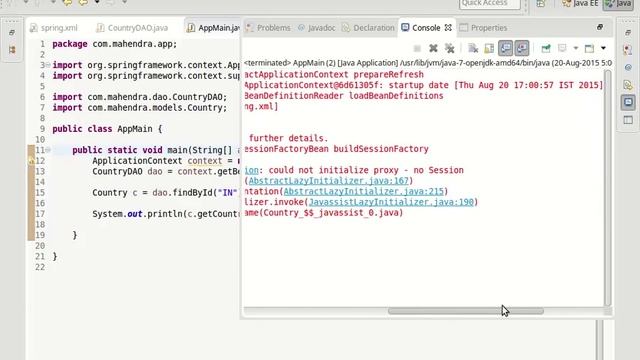Click 'CountryDAO dao = context.getBe' on line 13

tap(166, 171)
